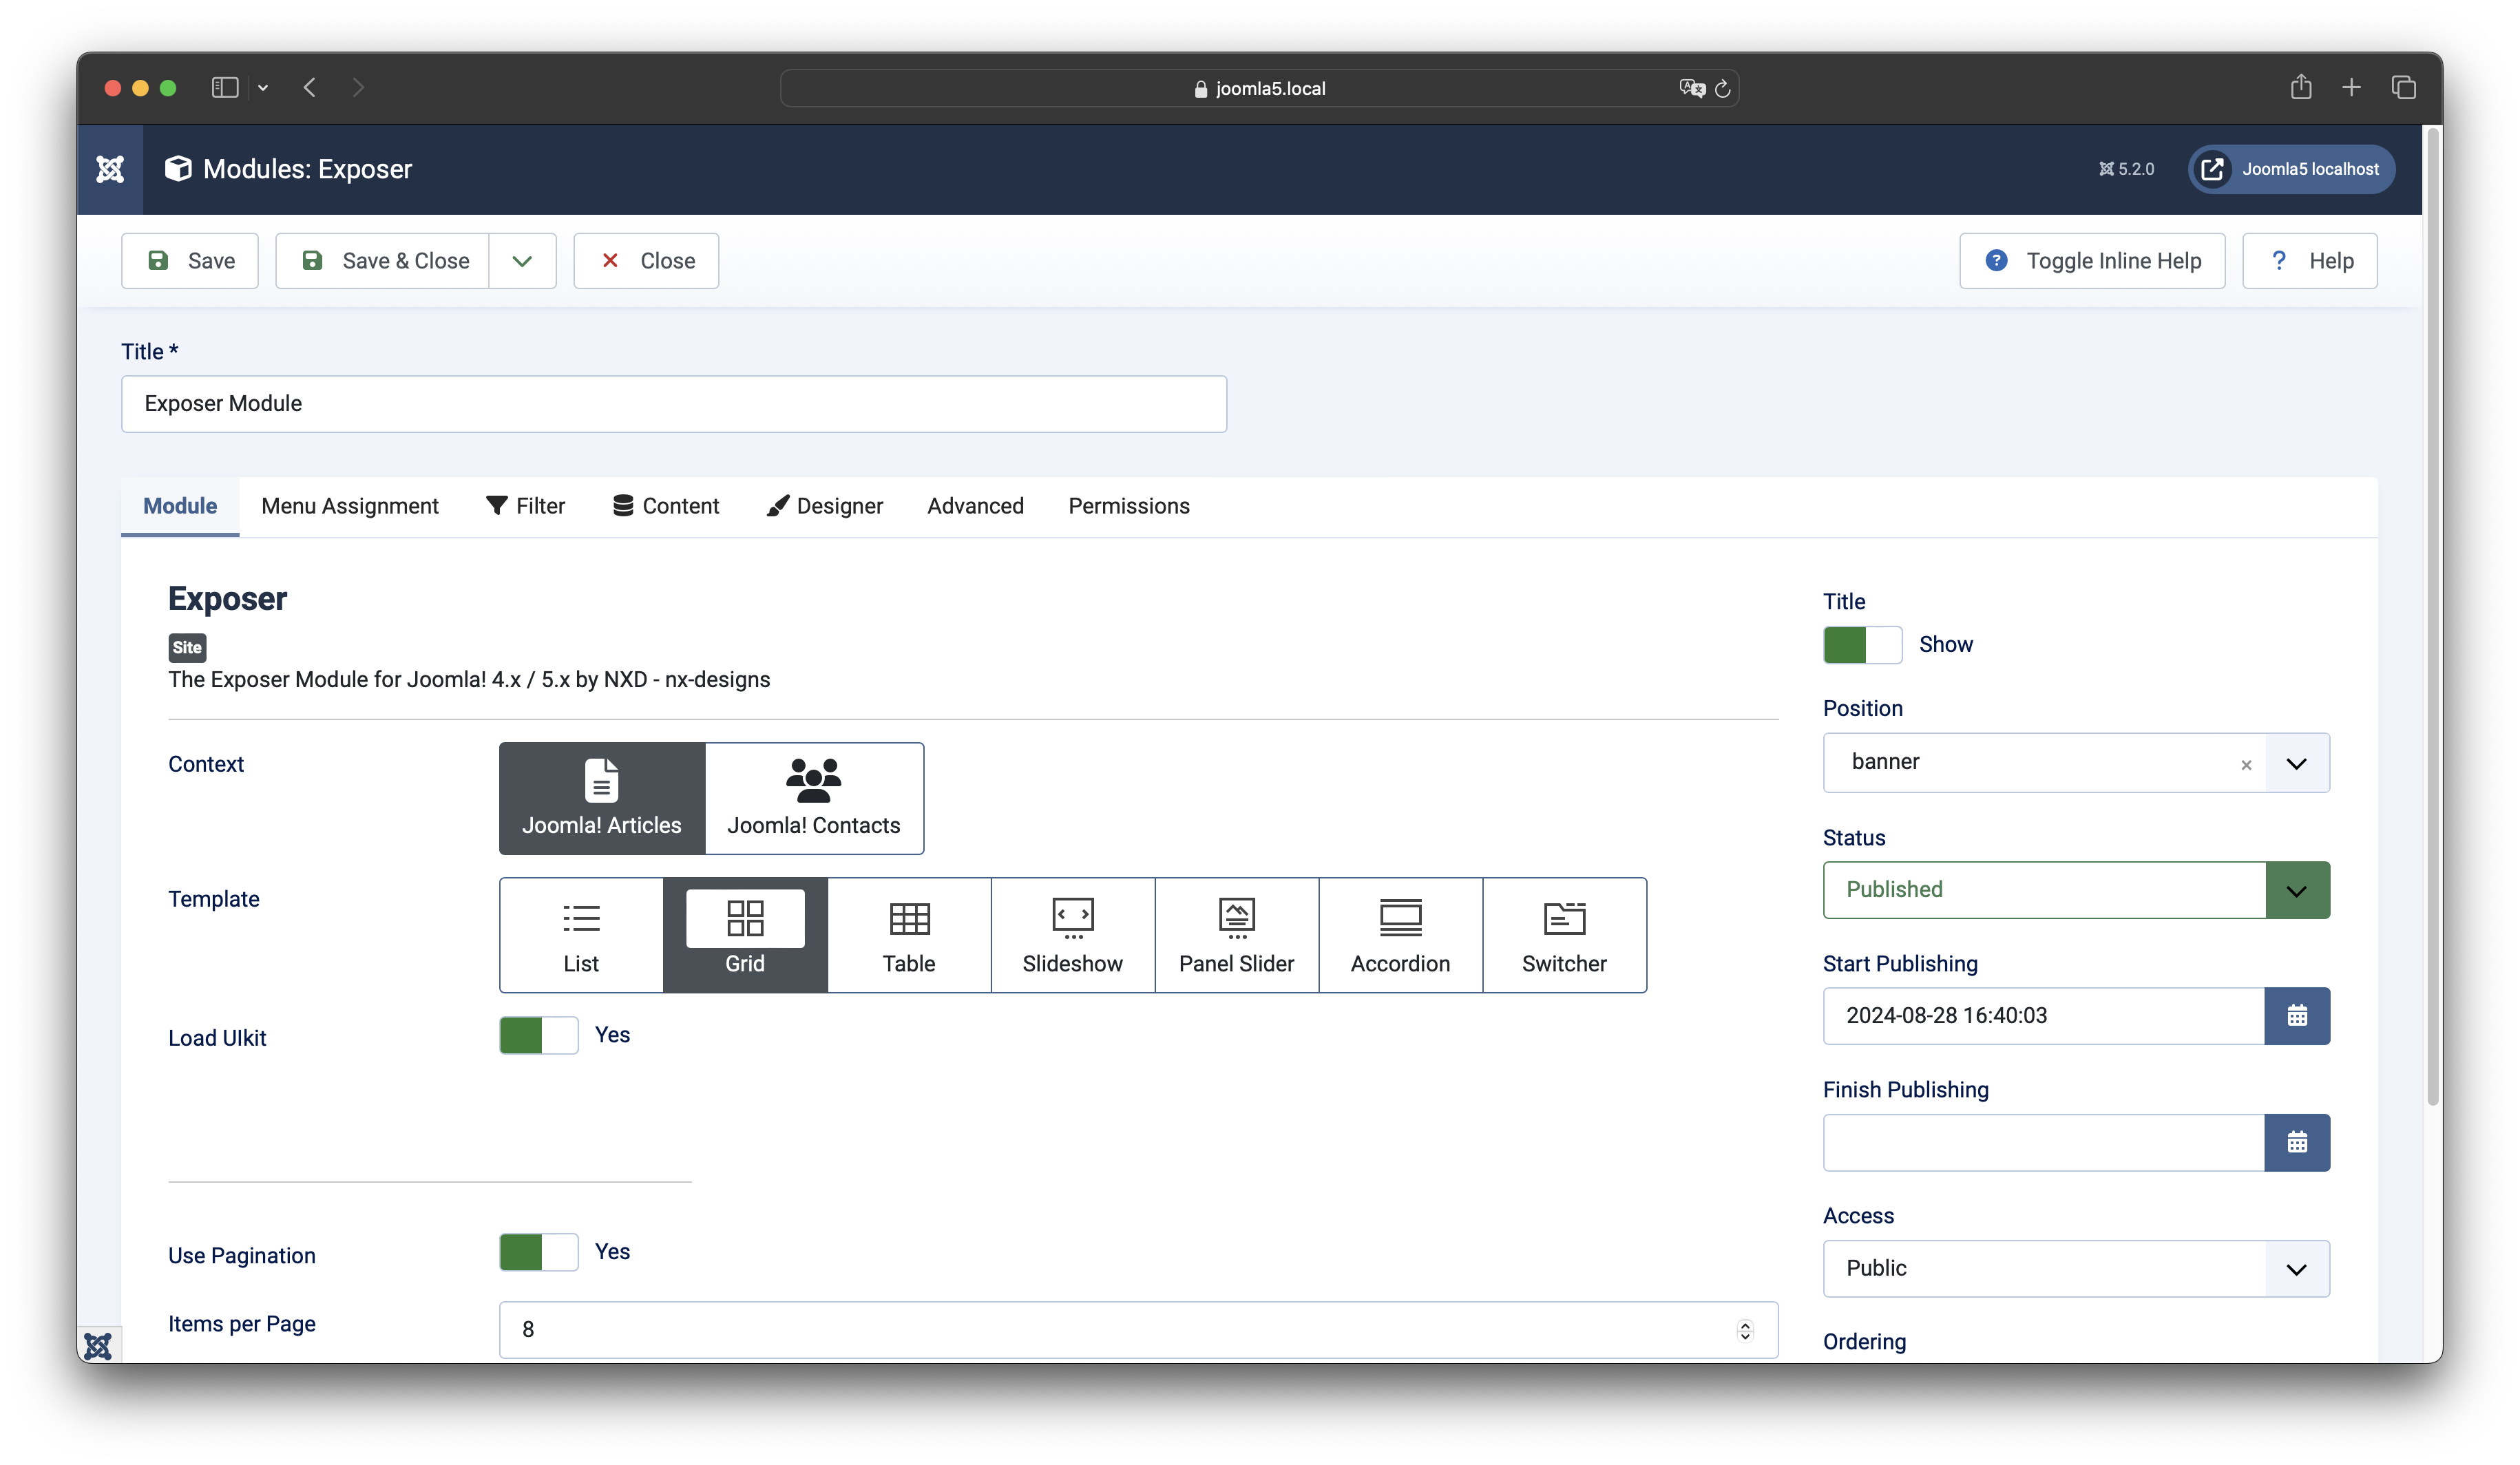Select the List template icon
This screenshot has width=2520, height=1465.
click(x=581, y=935)
